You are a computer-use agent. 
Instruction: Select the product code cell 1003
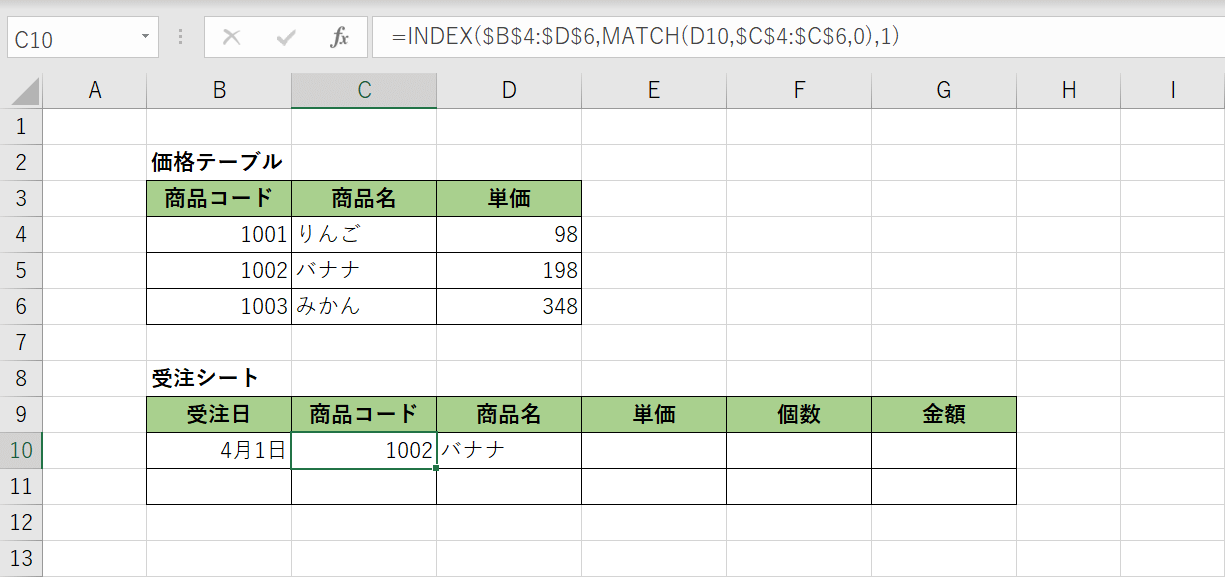[219, 307]
